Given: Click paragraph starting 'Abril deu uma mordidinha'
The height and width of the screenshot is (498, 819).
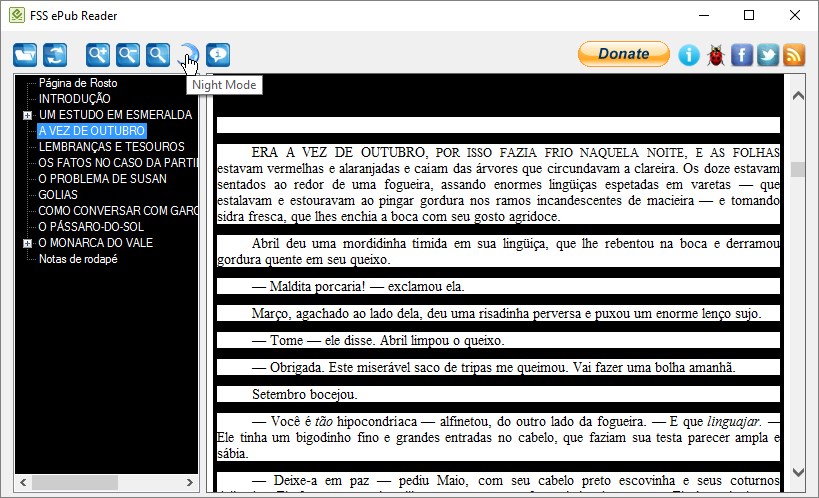Looking at the screenshot, I should point(498,251).
